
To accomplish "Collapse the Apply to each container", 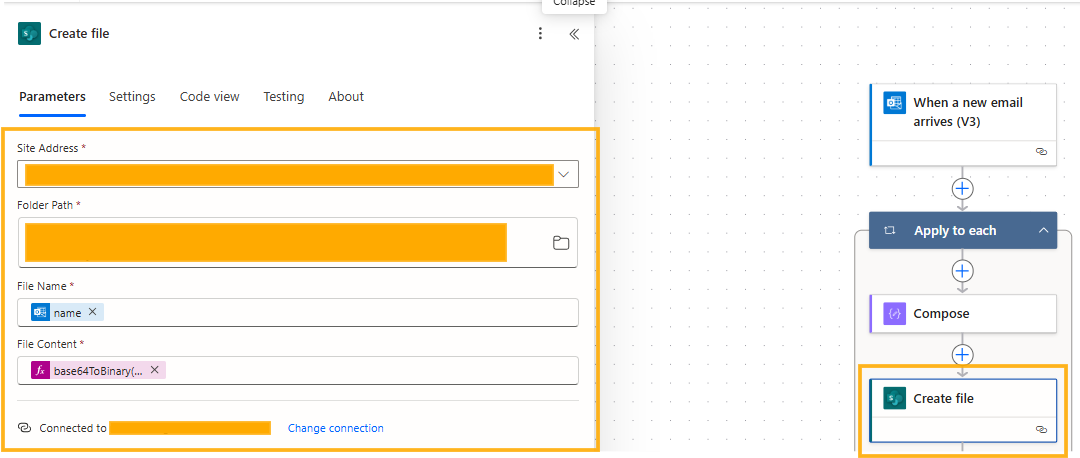I will pyautogui.click(x=1043, y=231).
